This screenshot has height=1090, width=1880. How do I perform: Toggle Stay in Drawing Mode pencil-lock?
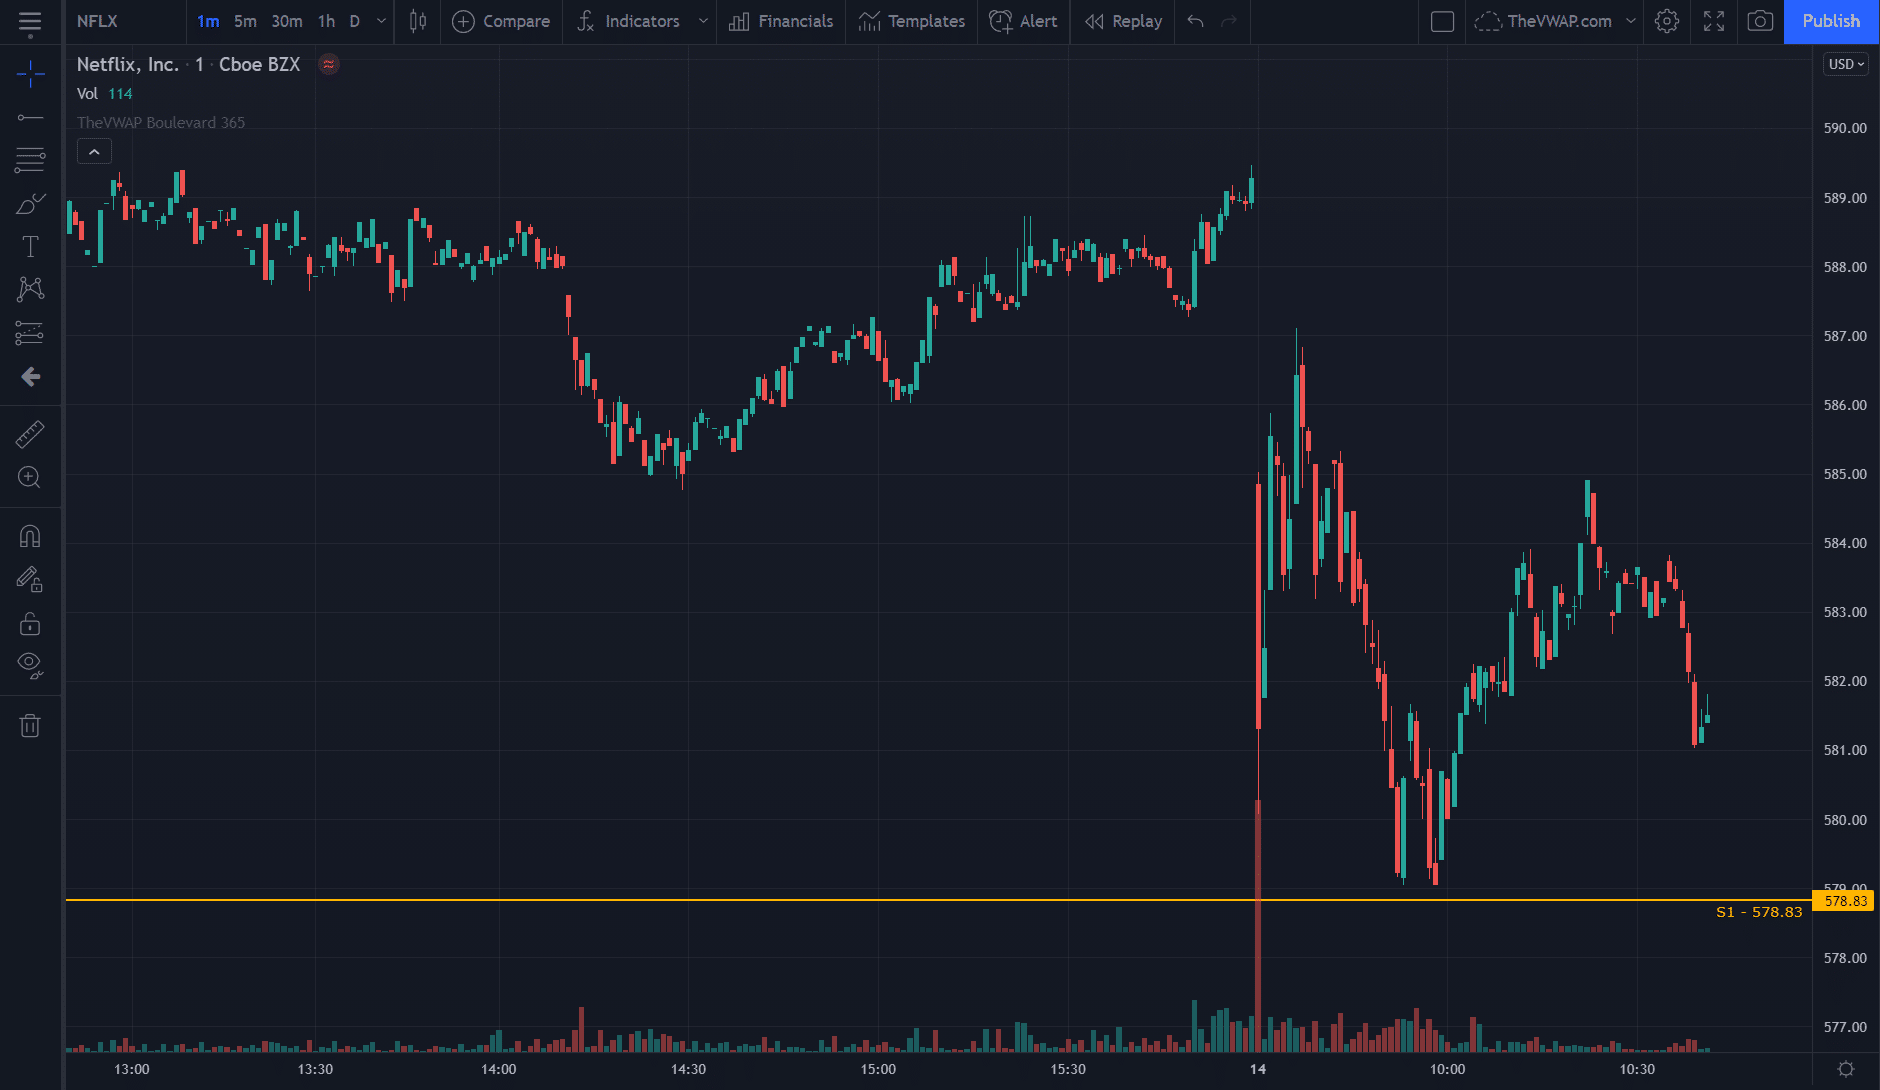30,580
